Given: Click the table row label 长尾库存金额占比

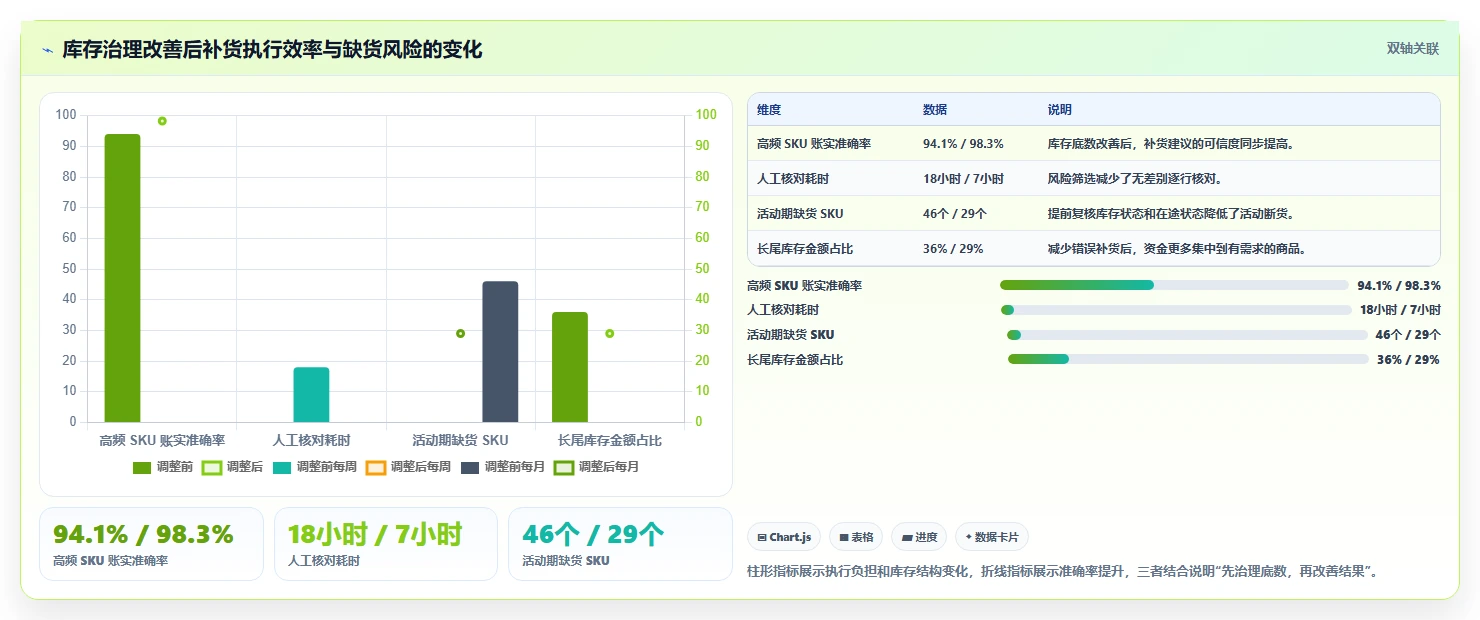Looking at the screenshot, I should [805, 249].
